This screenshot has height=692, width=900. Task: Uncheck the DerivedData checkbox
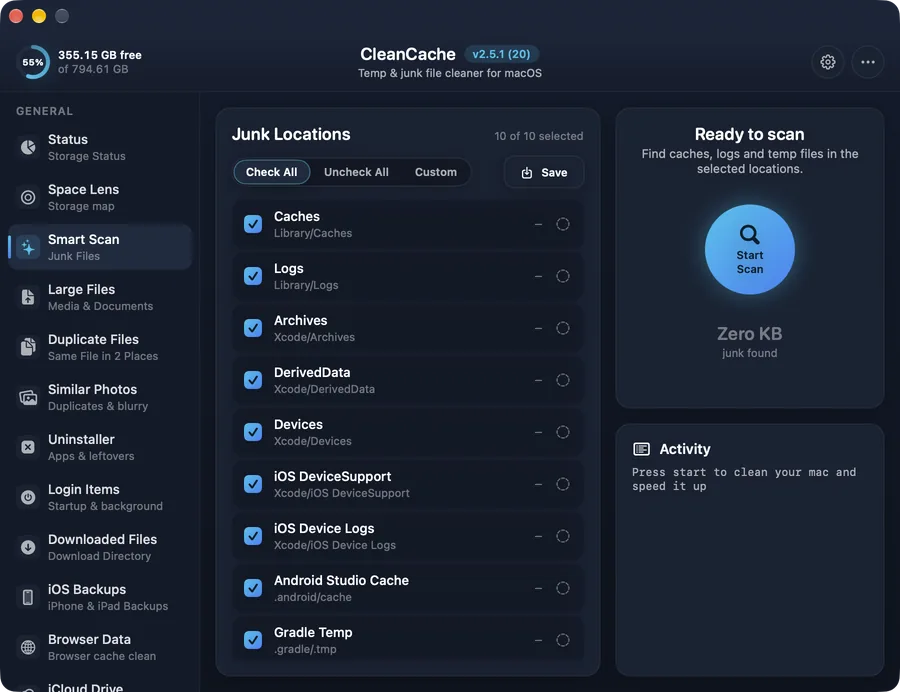253,380
